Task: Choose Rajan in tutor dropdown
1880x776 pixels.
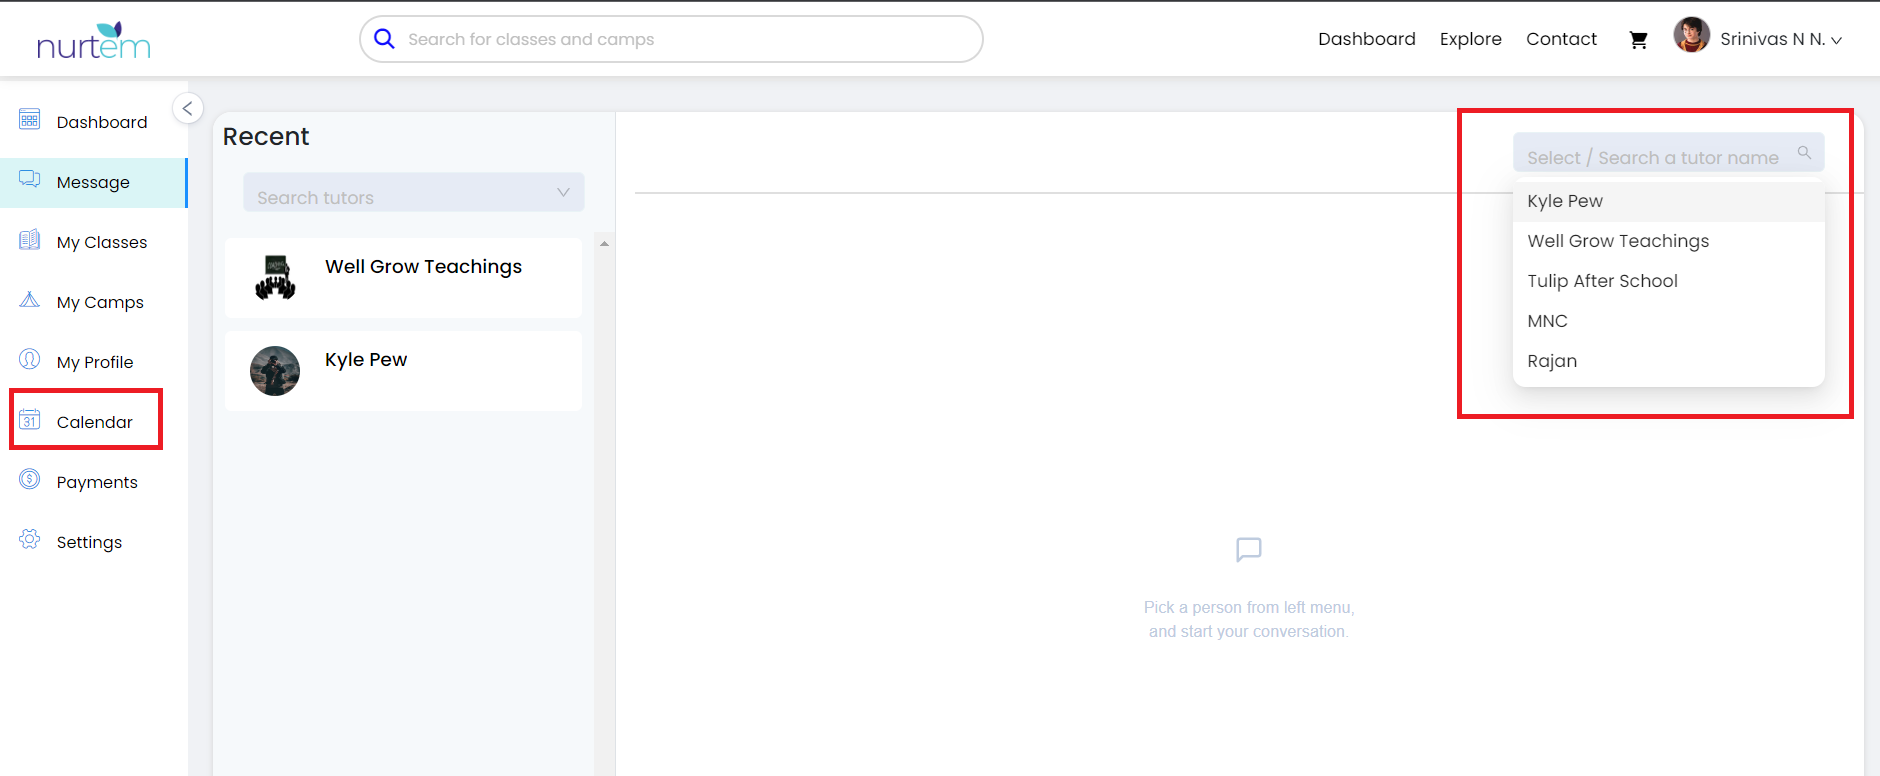Action: [1552, 361]
